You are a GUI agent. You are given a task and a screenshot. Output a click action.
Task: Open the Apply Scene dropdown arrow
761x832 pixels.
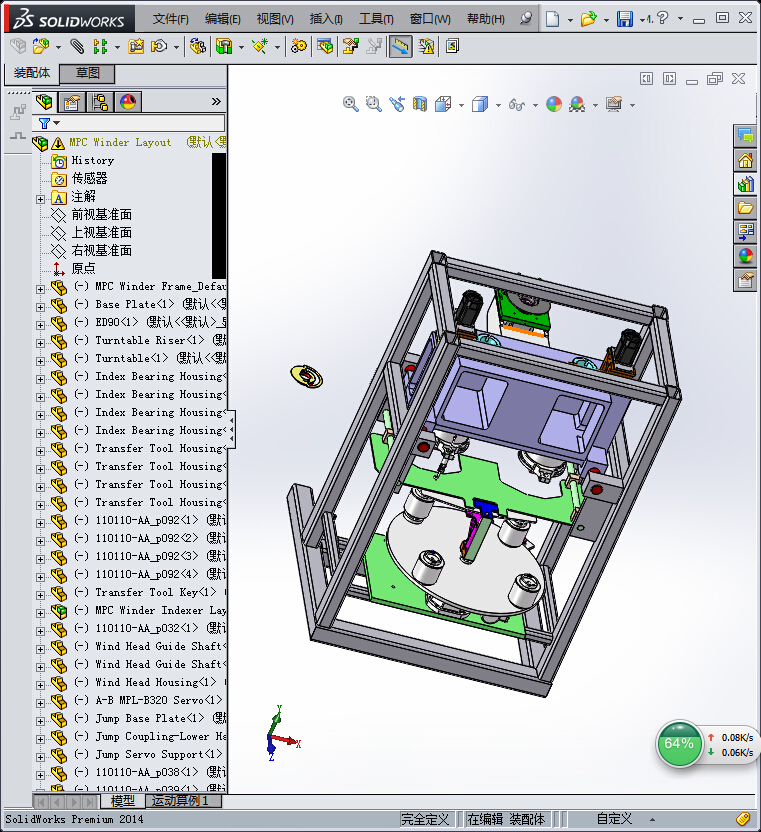pyautogui.click(x=595, y=105)
